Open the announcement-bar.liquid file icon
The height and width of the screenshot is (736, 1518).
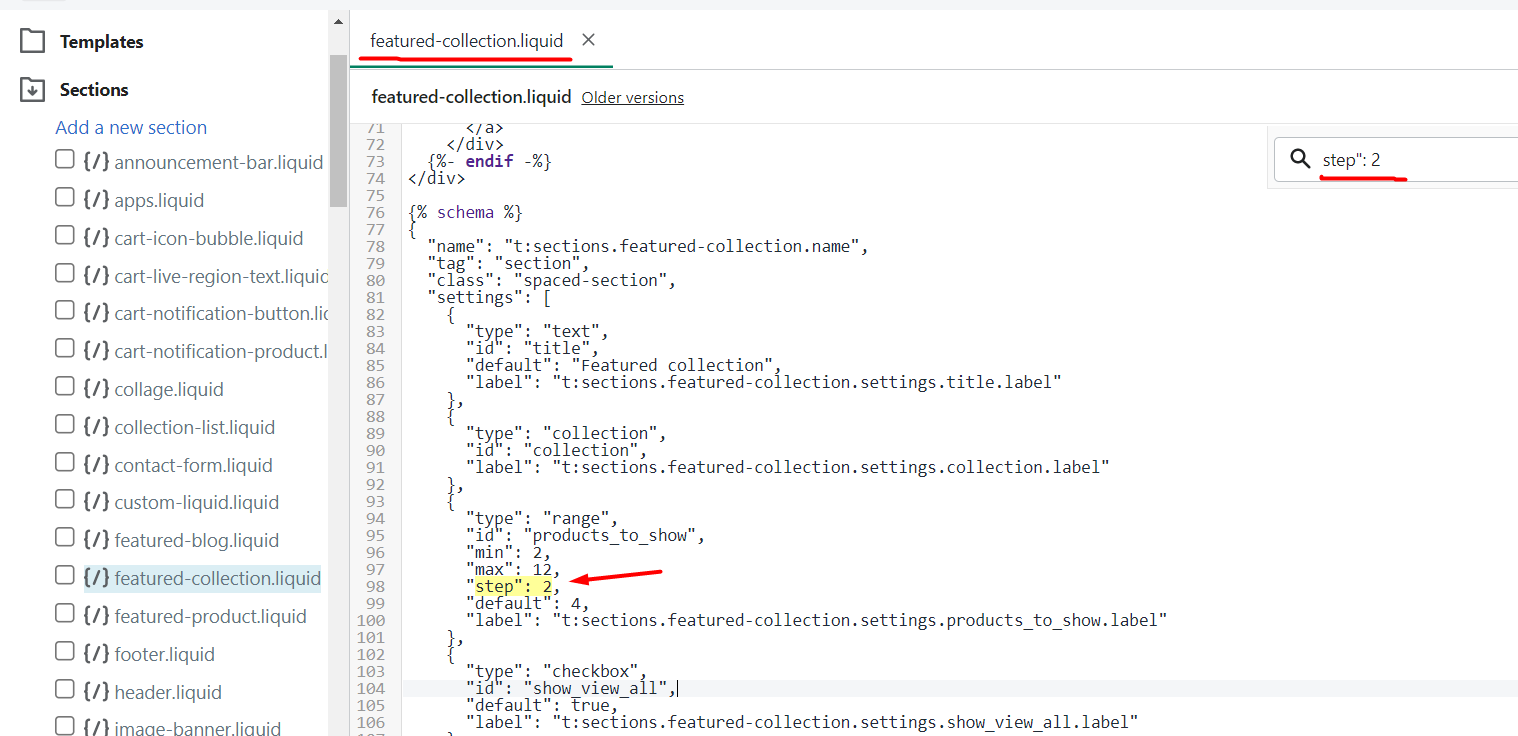96,162
